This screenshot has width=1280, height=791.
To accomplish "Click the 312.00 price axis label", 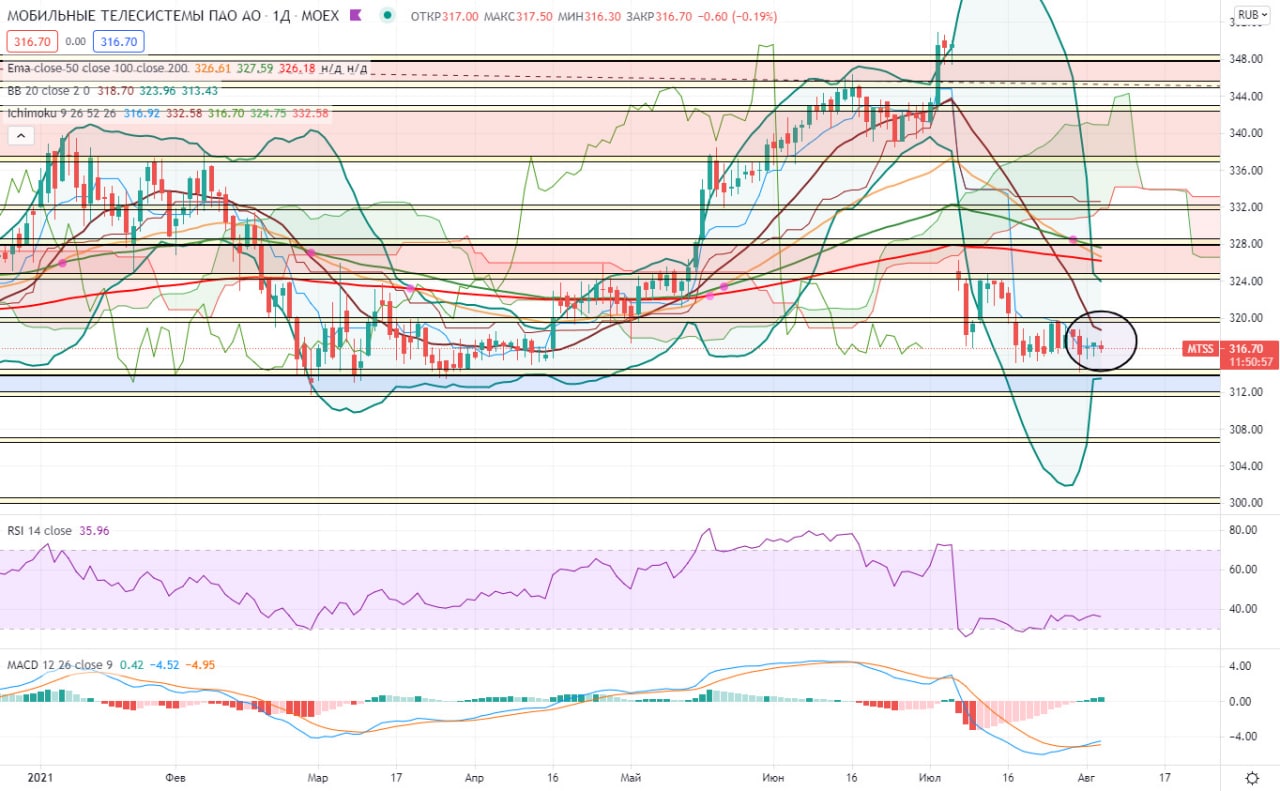I will [1246, 392].
